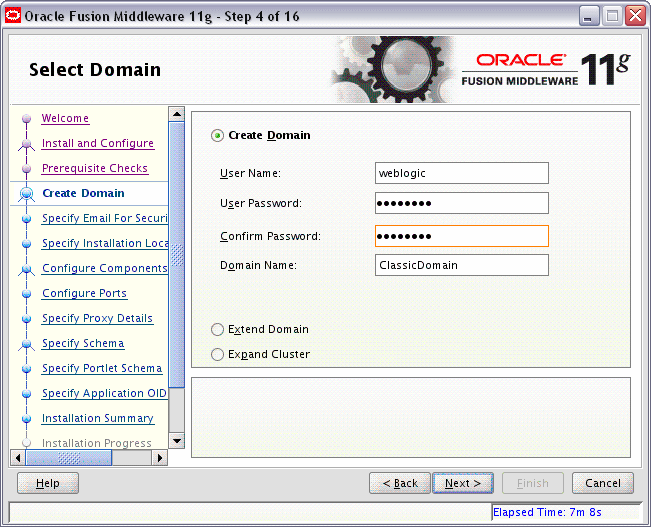Click the Back button

(400, 483)
